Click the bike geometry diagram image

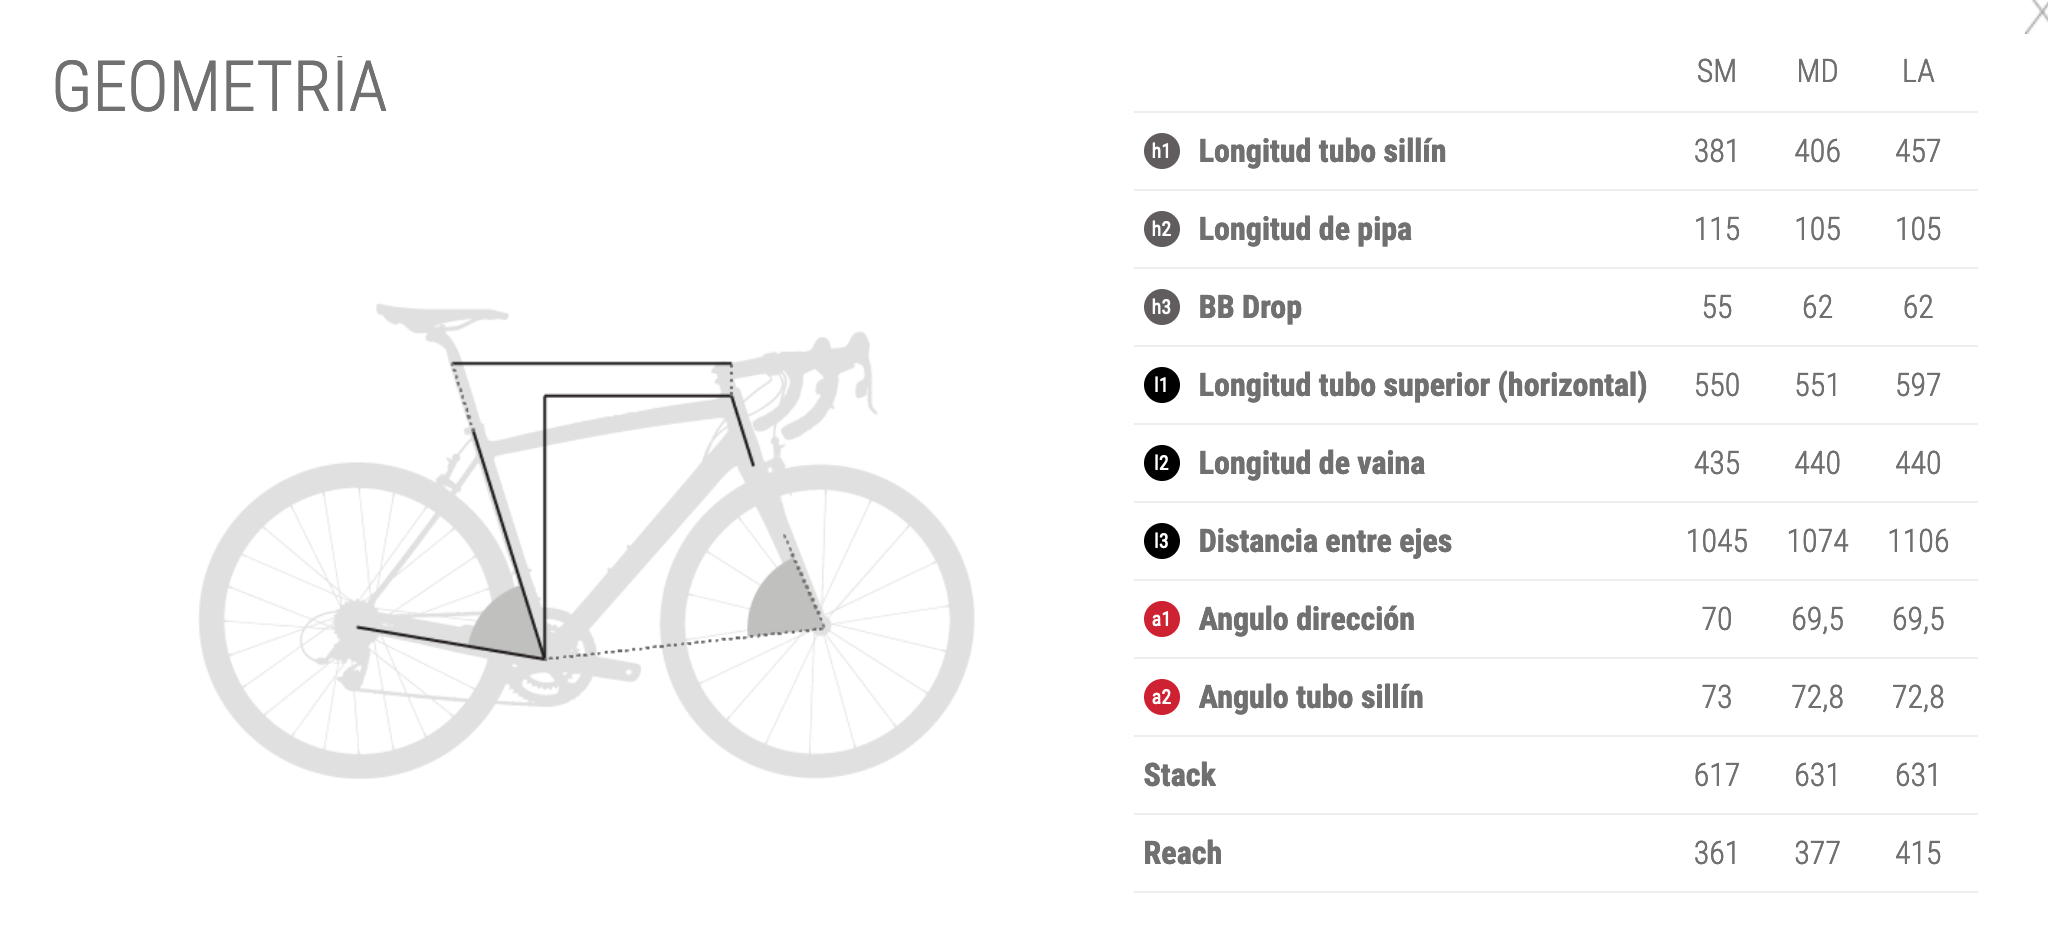pyautogui.click(x=586, y=540)
